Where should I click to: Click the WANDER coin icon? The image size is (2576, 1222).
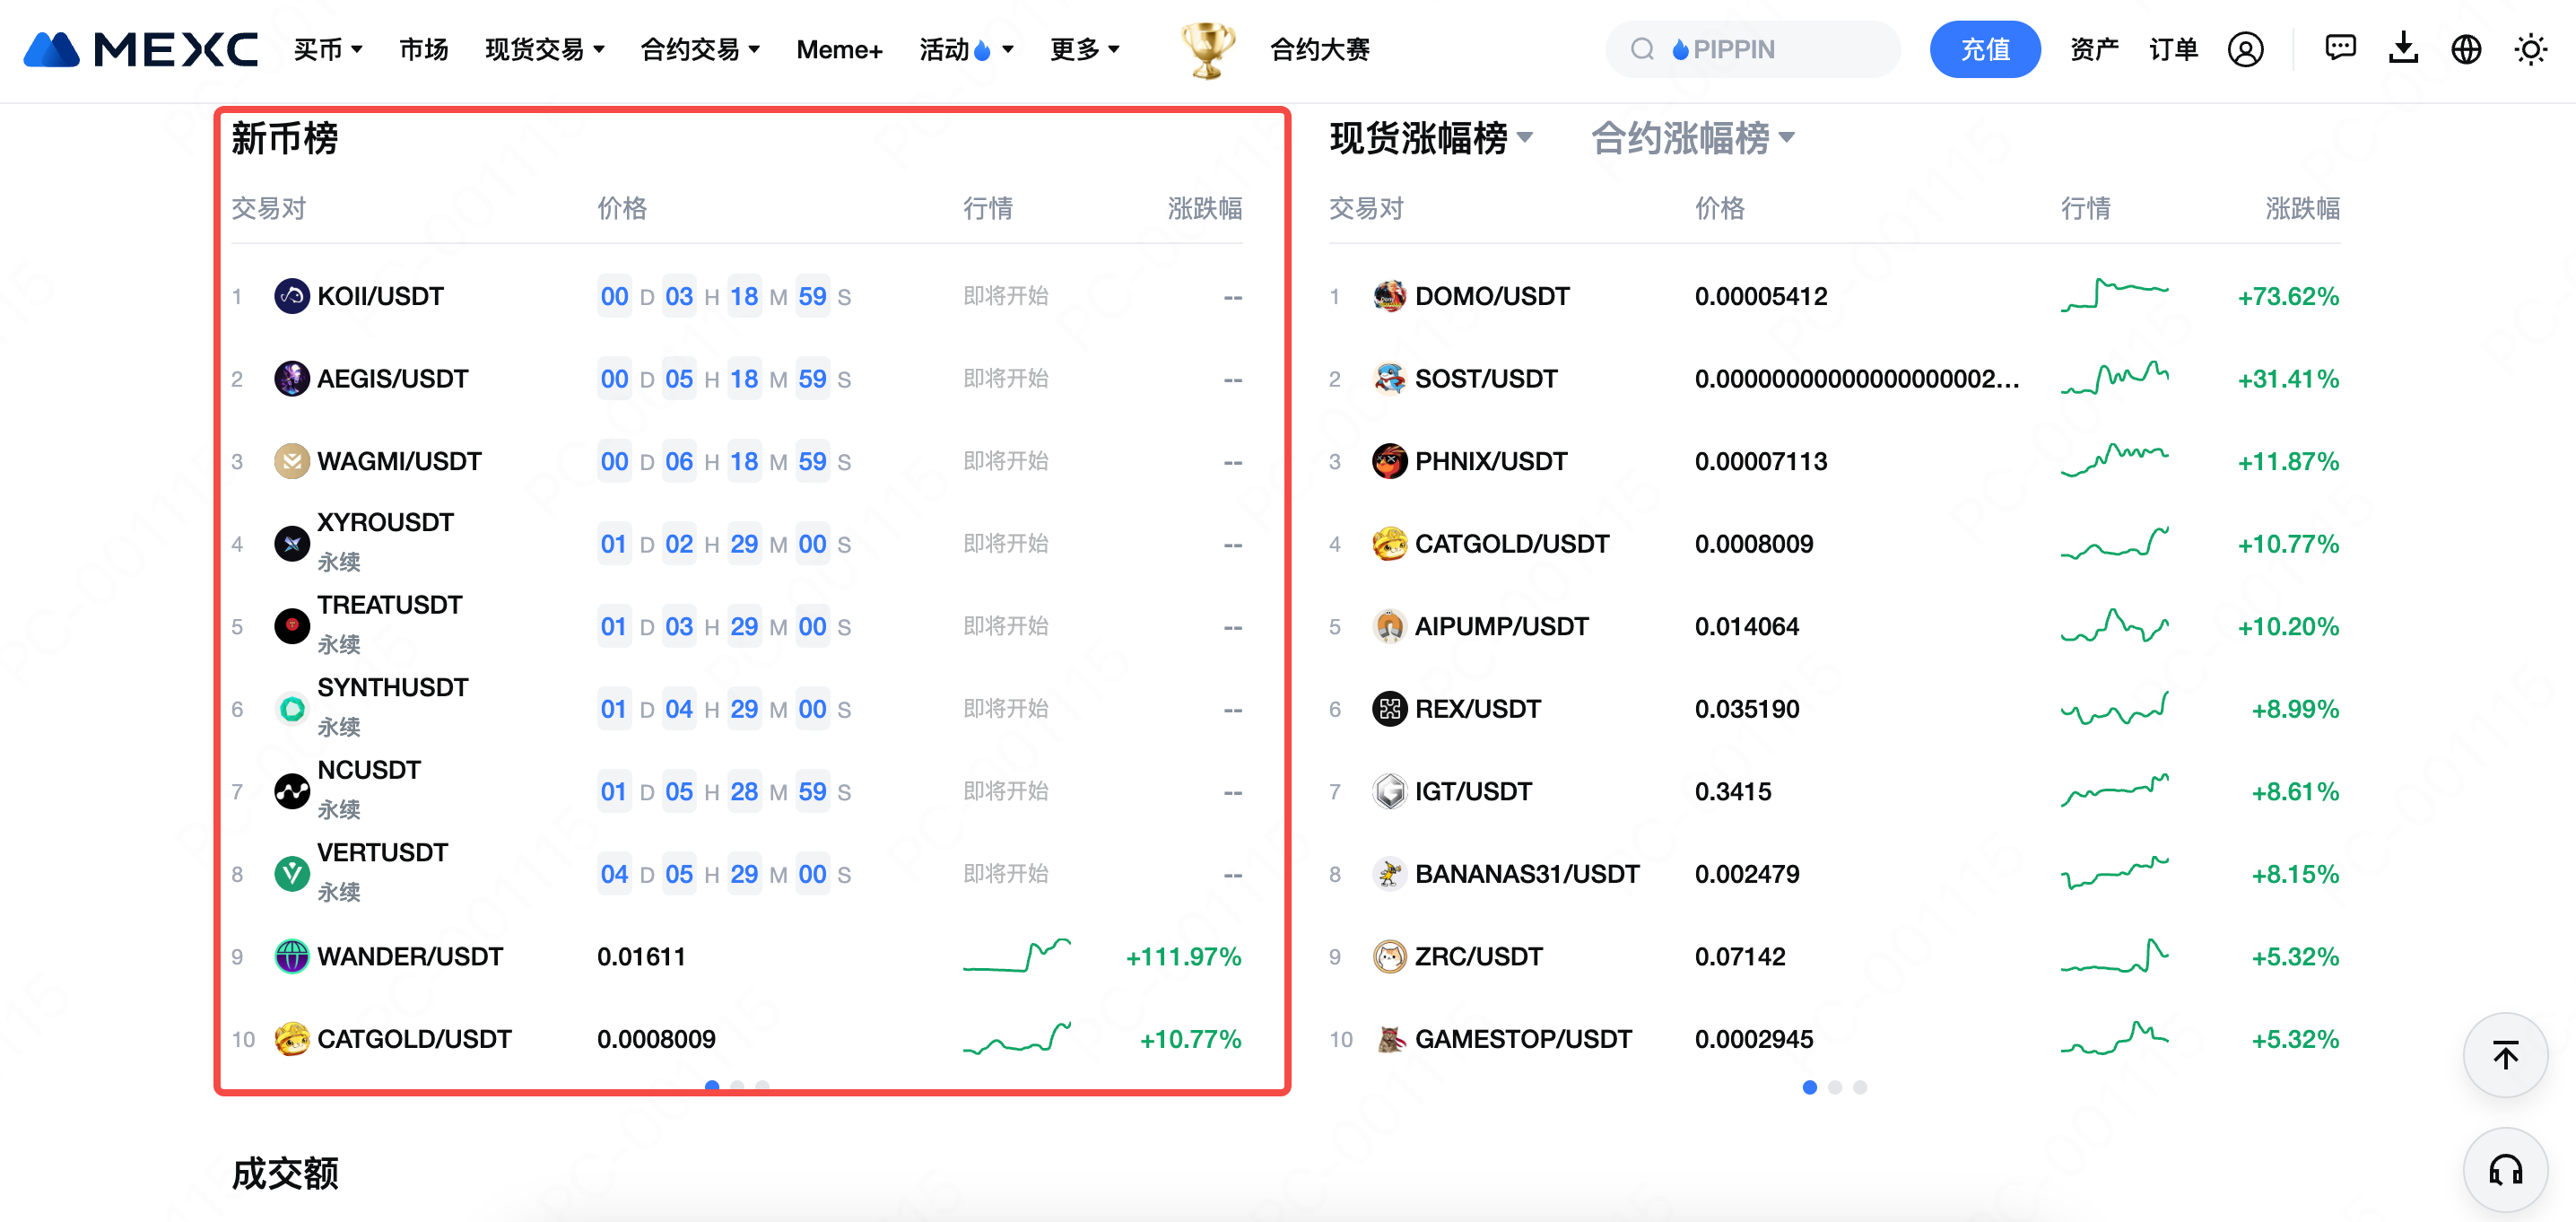pos(291,956)
